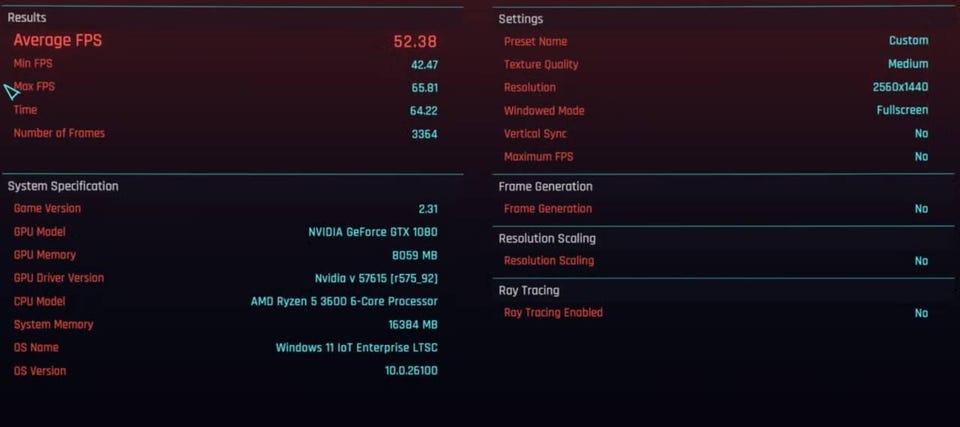Select the NVIDIA GeForce GTX 1080 text
The height and width of the screenshot is (427, 960).
pyautogui.click(x=373, y=232)
